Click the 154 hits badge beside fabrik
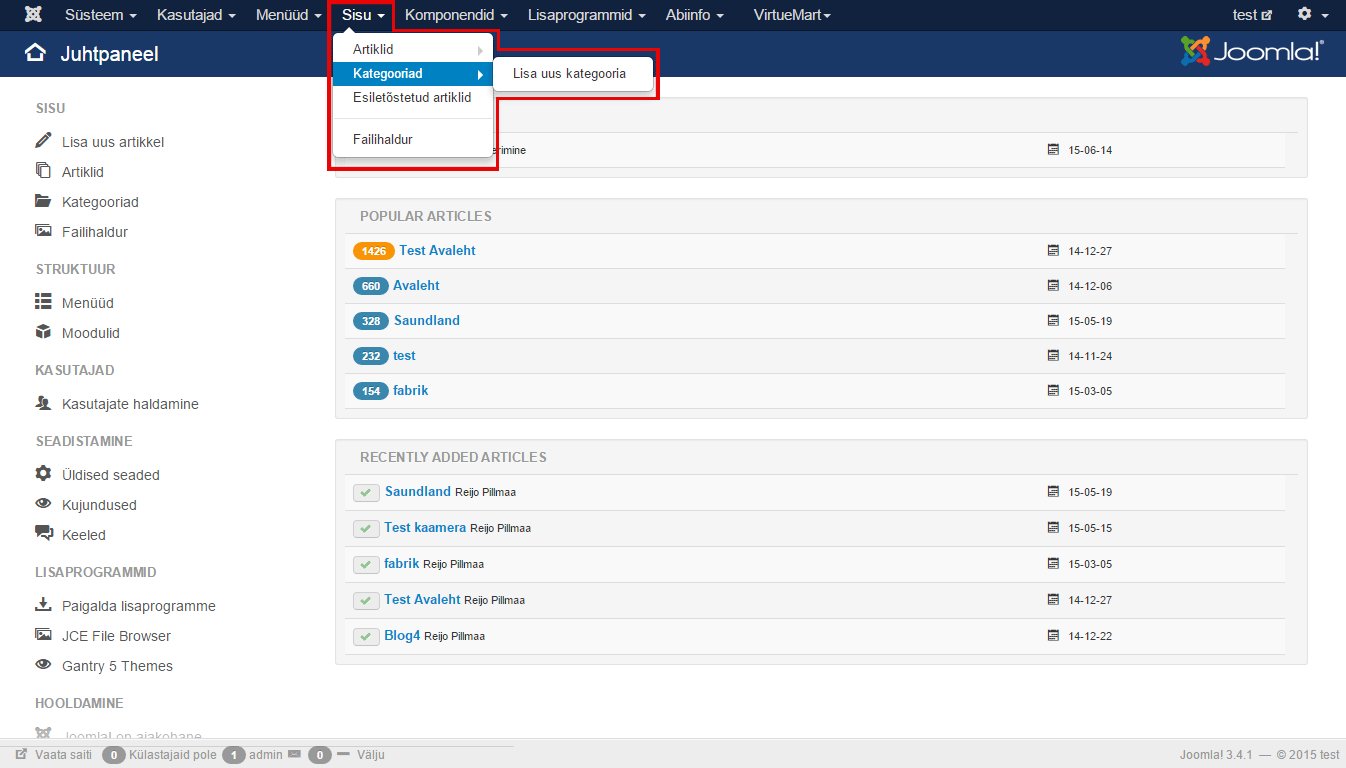Image resolution: width=1346 pixels, height=768 pixels. click(x=371, y=391)
